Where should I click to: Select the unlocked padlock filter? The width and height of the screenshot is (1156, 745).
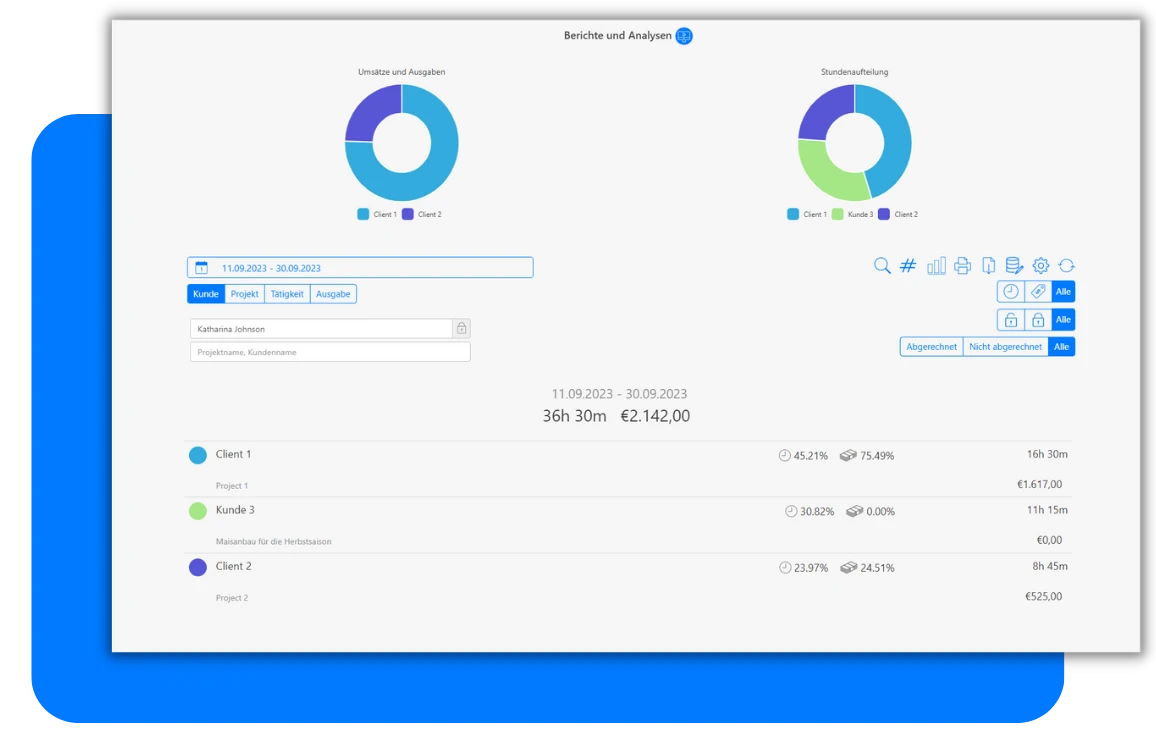1011,320
